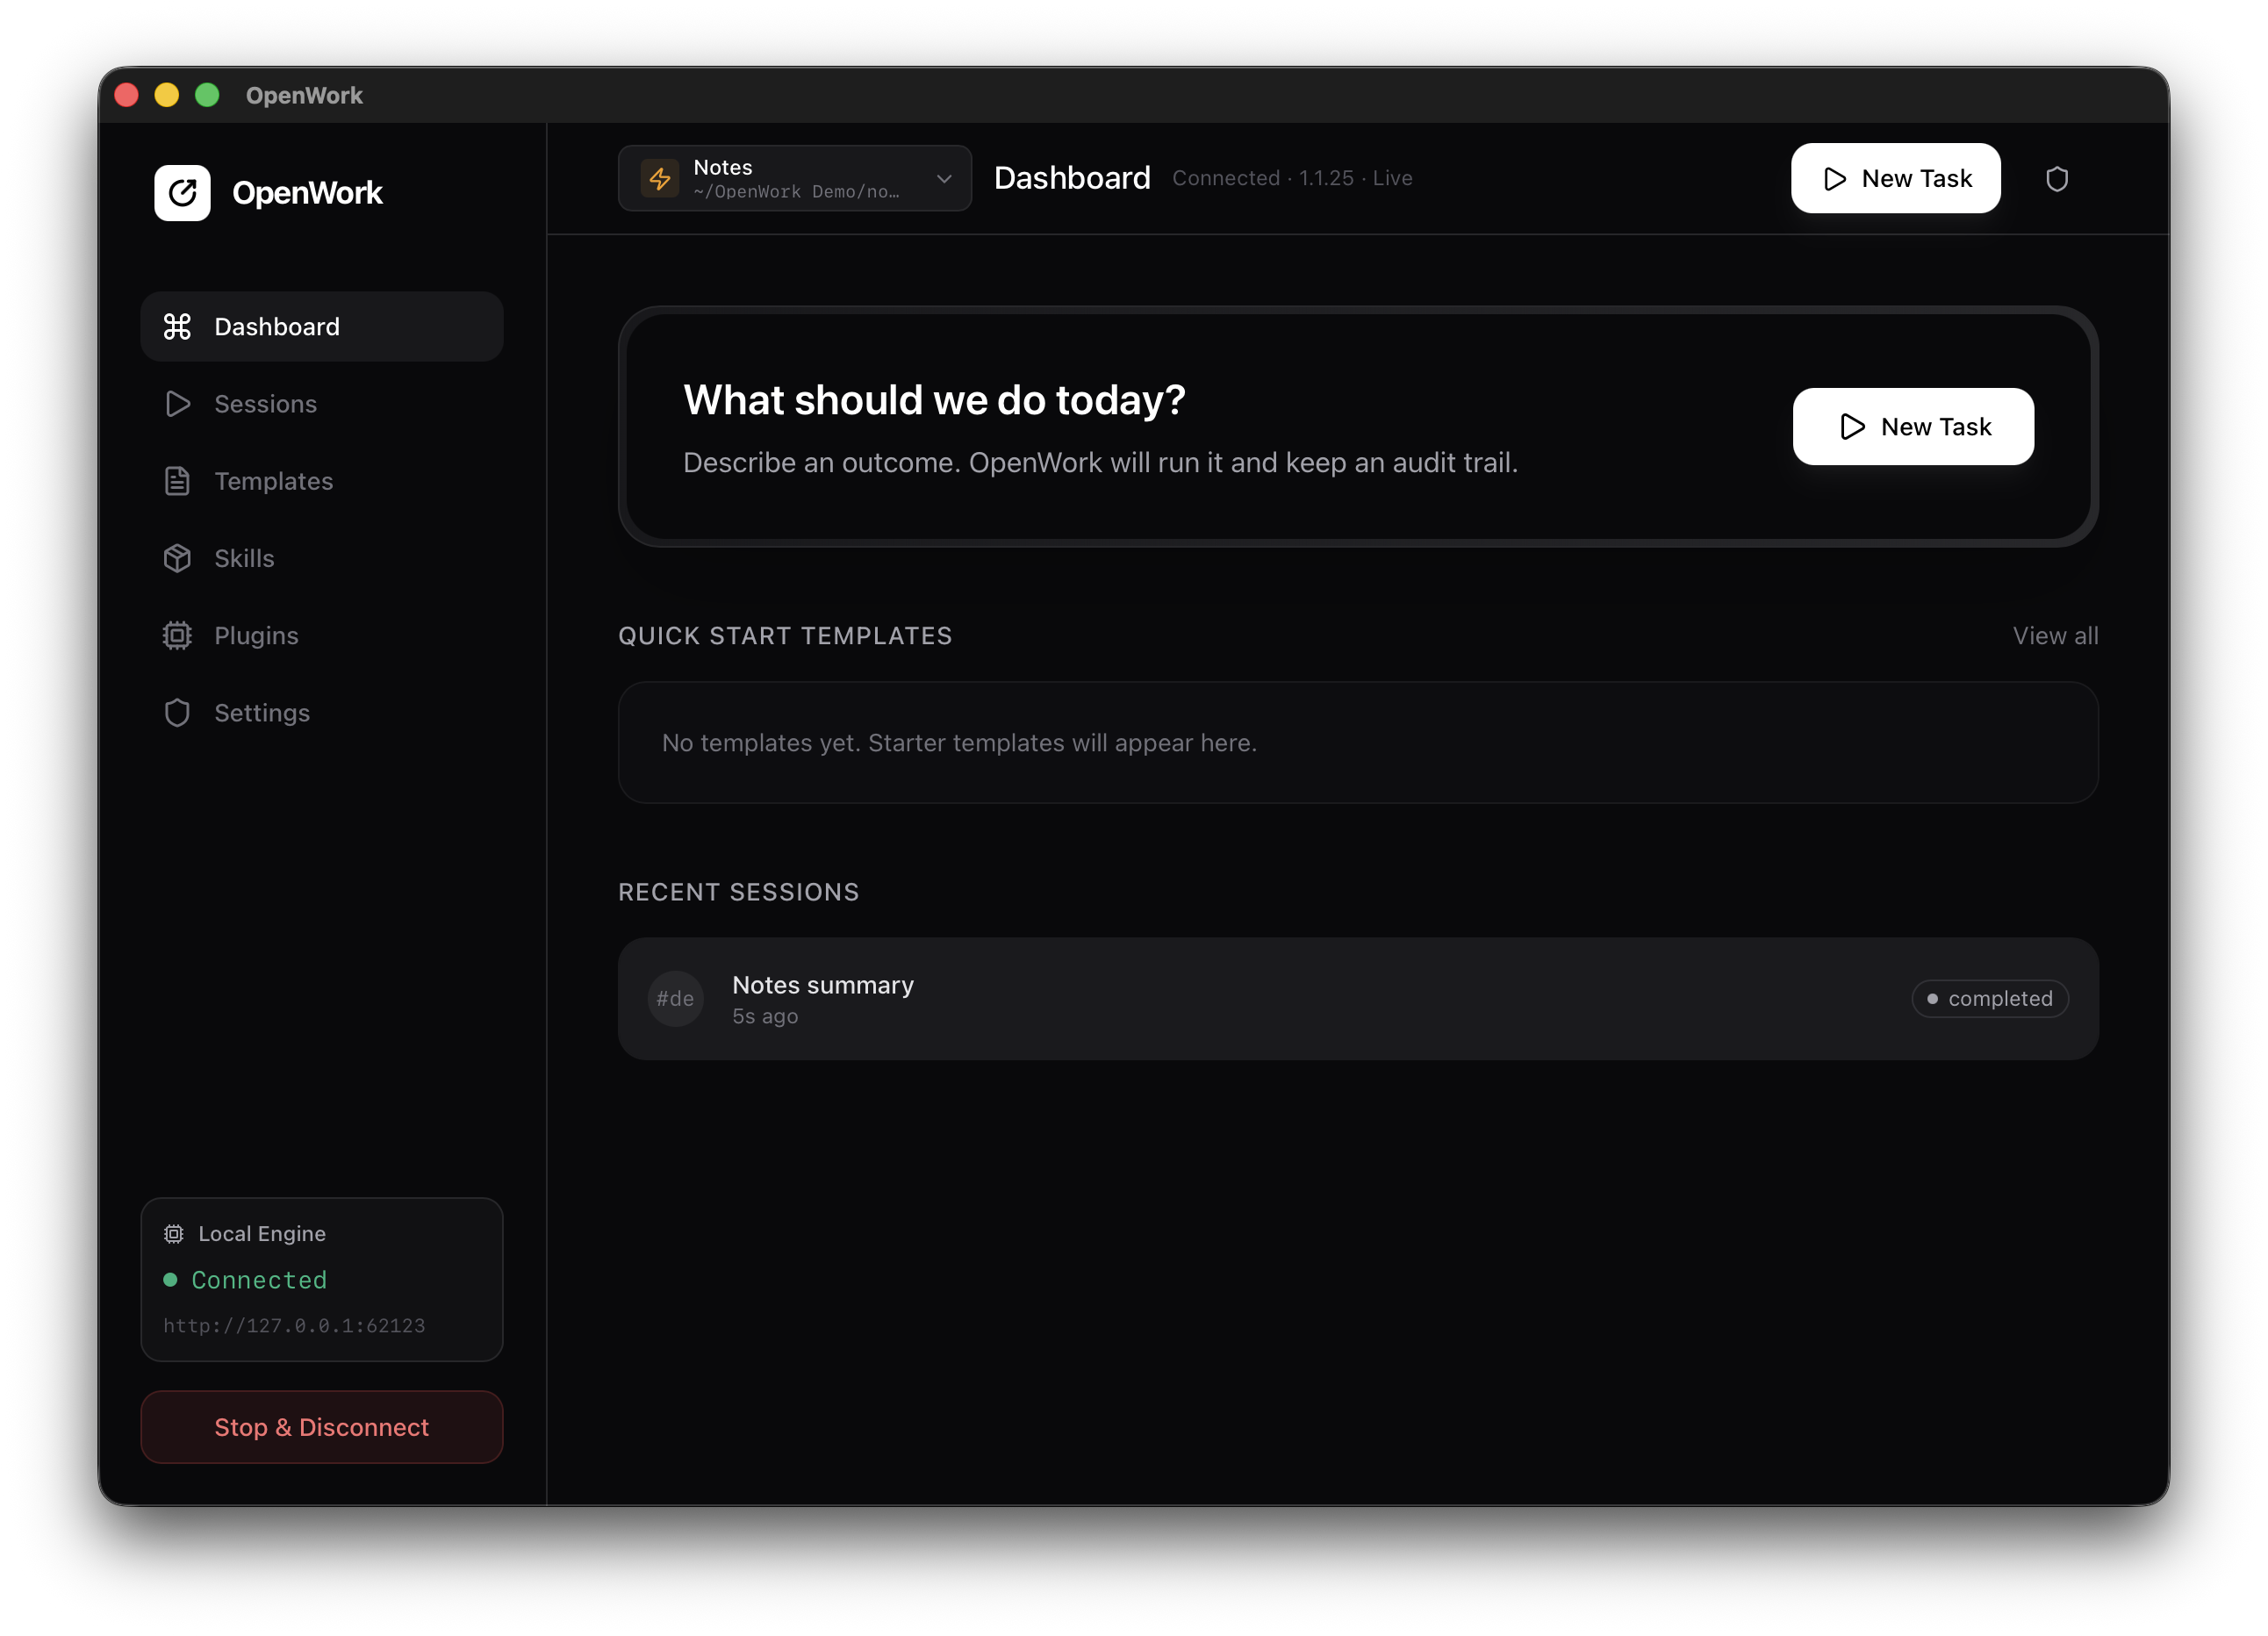This screenshot has width=2268, height=1636.
Task: Click the #de session avatar
Action: pos(675,998)
